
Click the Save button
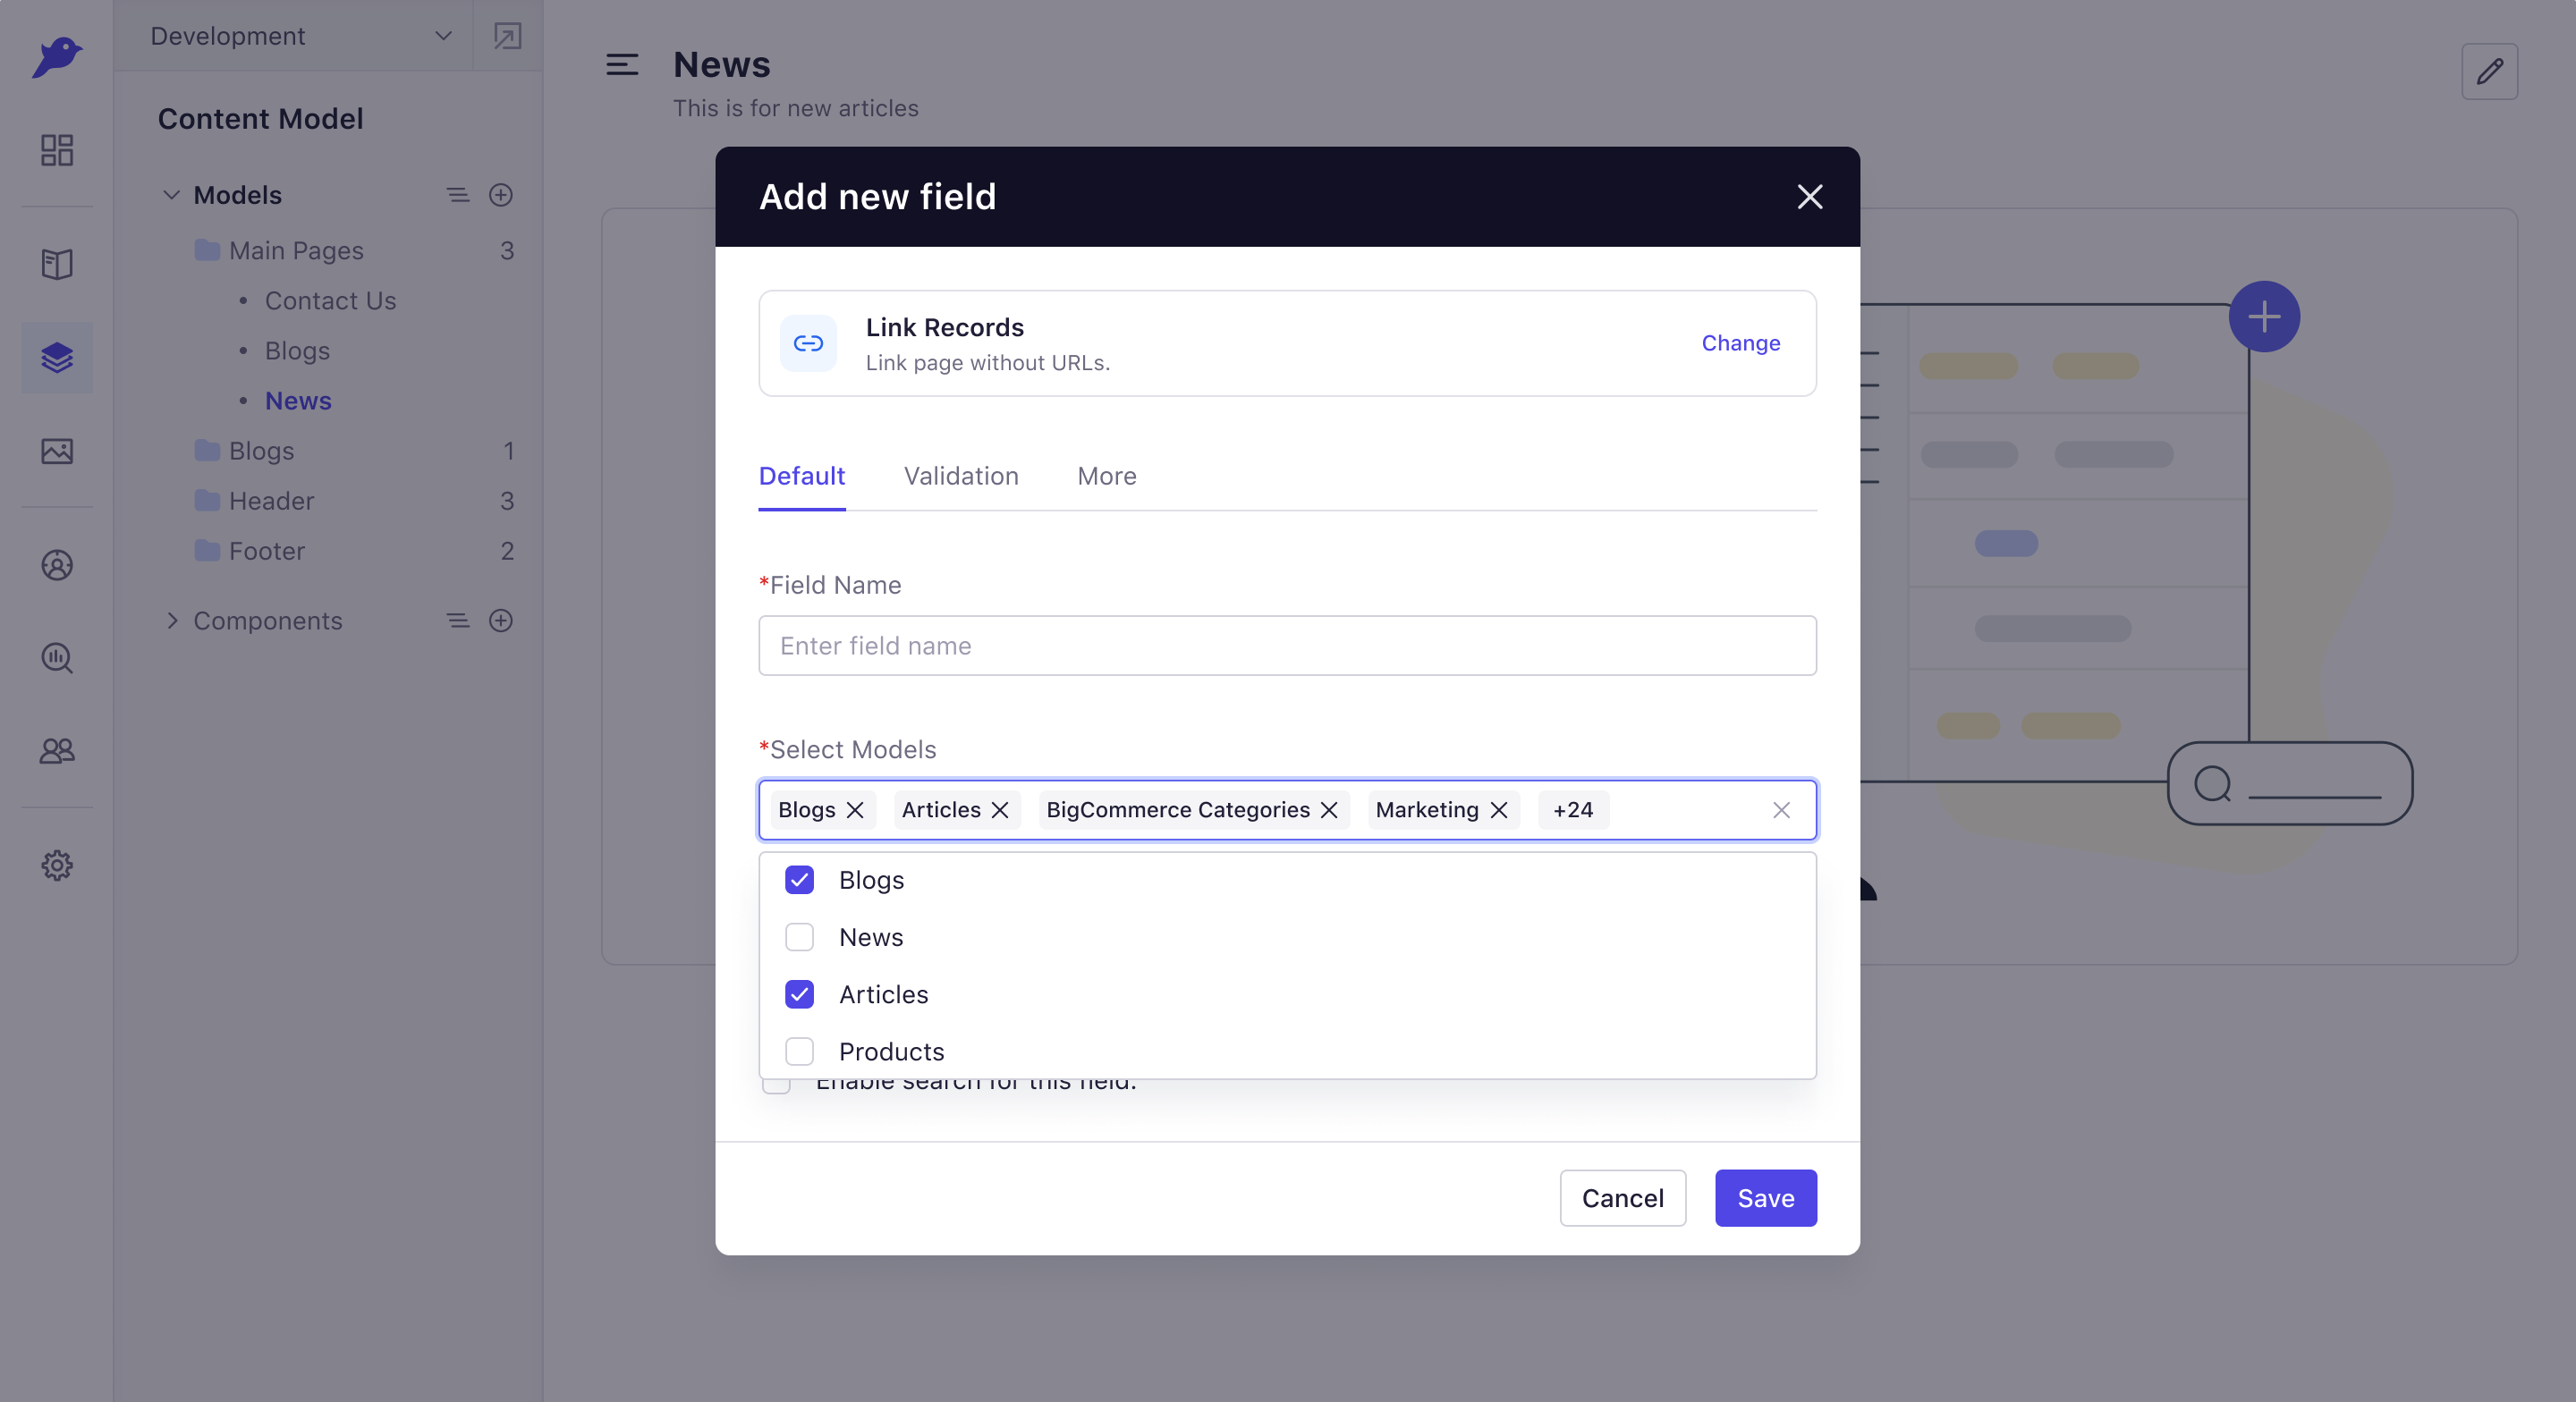(x=1766, y=1198)
